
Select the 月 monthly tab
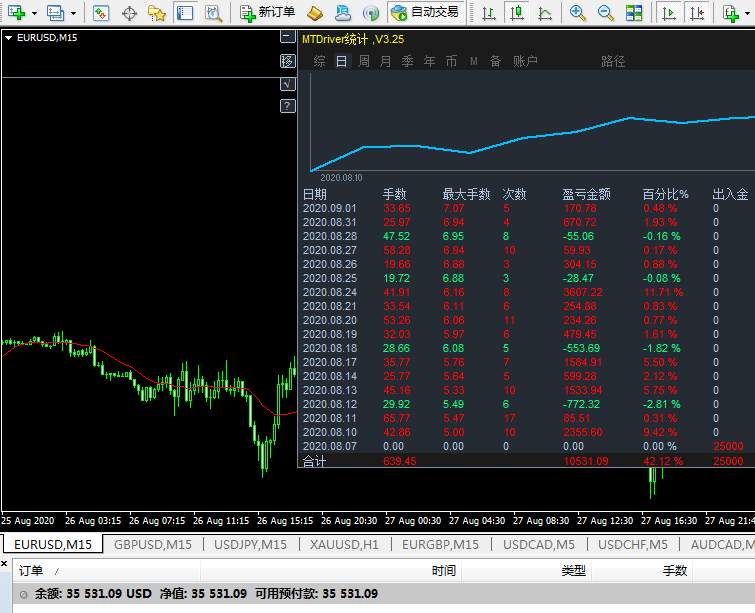pos(386,61)
